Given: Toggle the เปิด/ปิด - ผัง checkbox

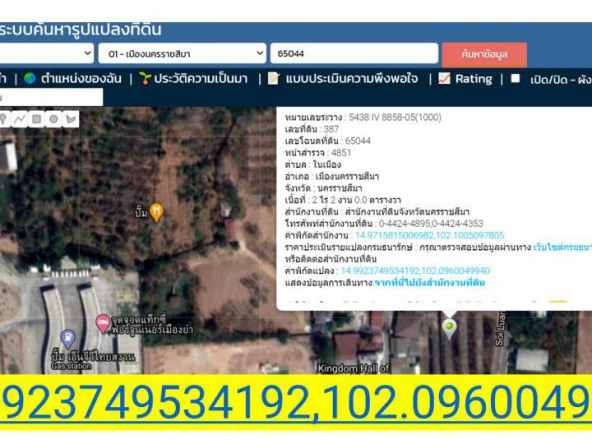Looking at the screenshot, I should (515, 78).
